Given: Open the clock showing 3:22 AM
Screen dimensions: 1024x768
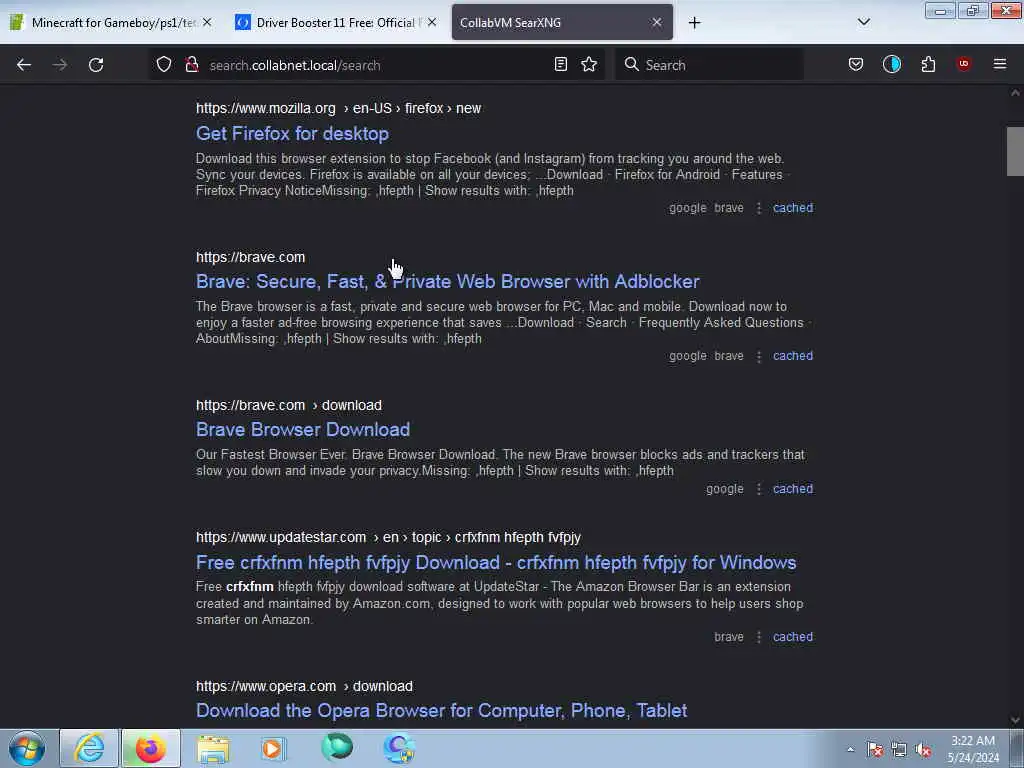Looking at the screenshot, I should (x=973, y=749).
